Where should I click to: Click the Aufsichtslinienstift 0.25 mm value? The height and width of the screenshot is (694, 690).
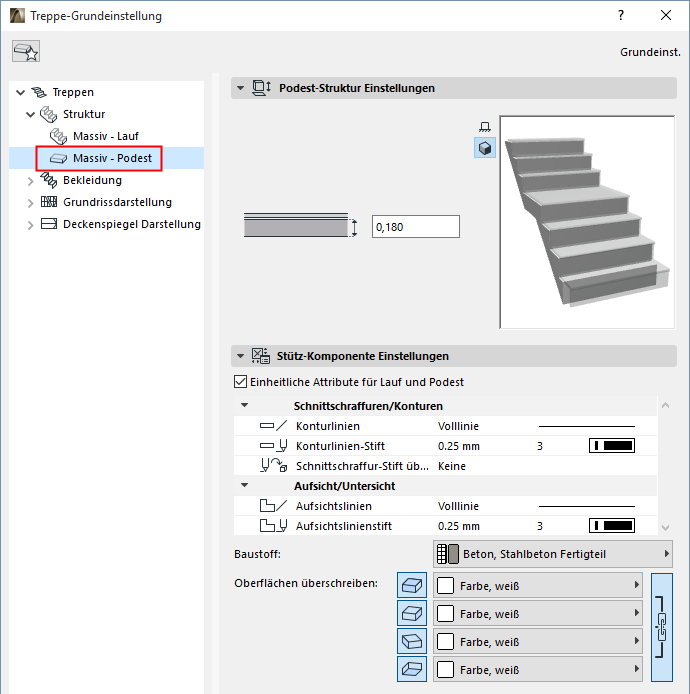(x=459, y=526)
